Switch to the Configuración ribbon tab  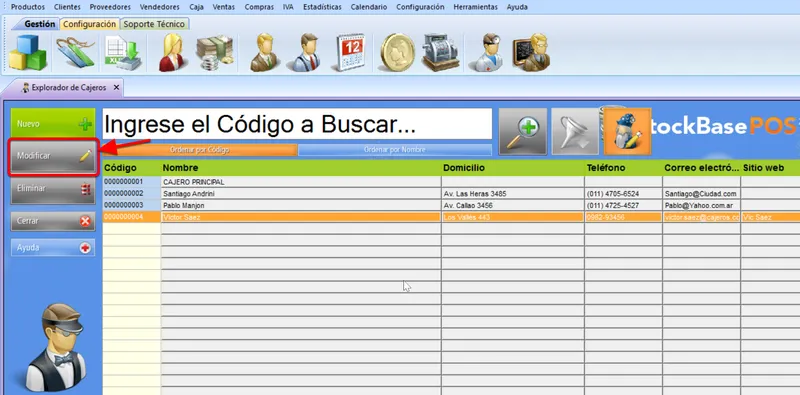[89, 24]
